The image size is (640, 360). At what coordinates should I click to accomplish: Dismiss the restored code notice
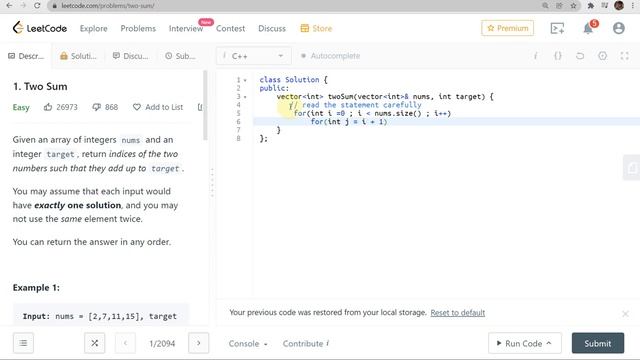coord(625,313)
